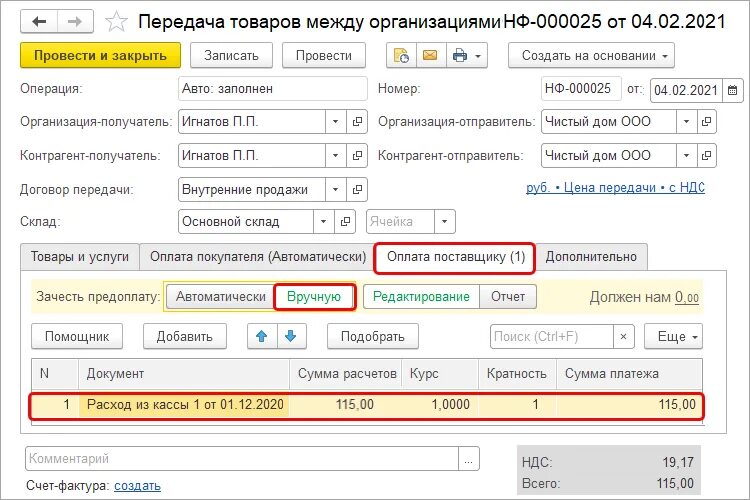
Task: Click the Комментарий input field
Action: tap(242, 458)
